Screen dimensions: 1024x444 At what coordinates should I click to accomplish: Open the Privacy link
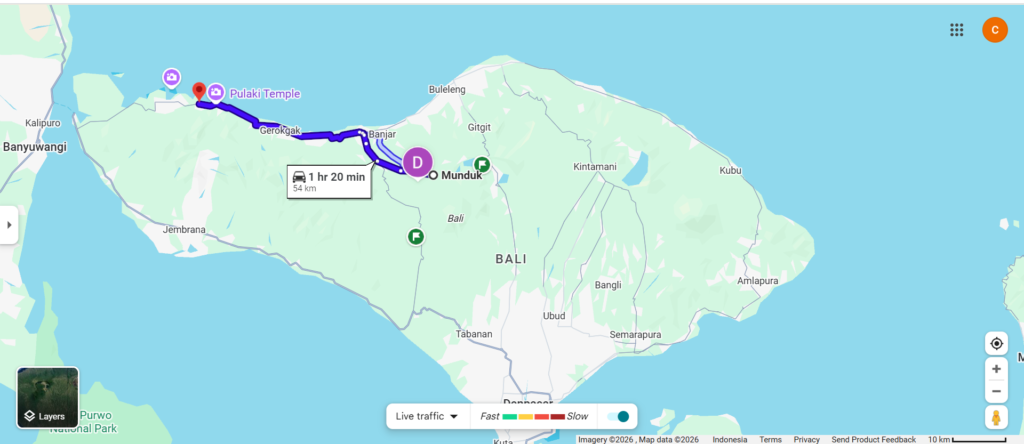tap(807, 439)
